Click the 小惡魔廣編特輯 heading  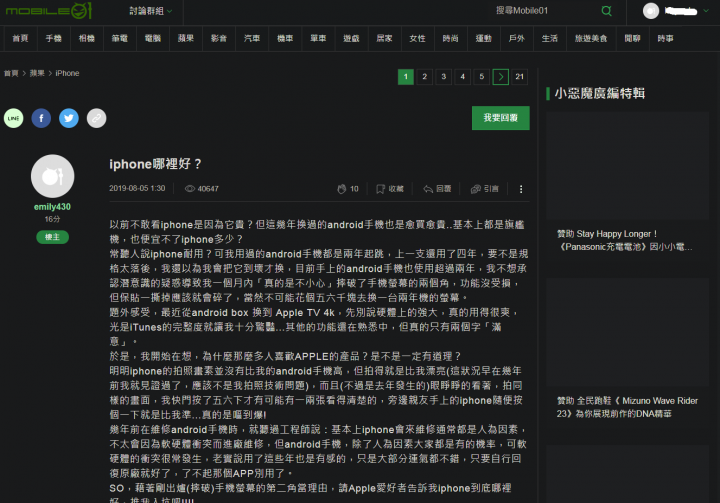600,93
